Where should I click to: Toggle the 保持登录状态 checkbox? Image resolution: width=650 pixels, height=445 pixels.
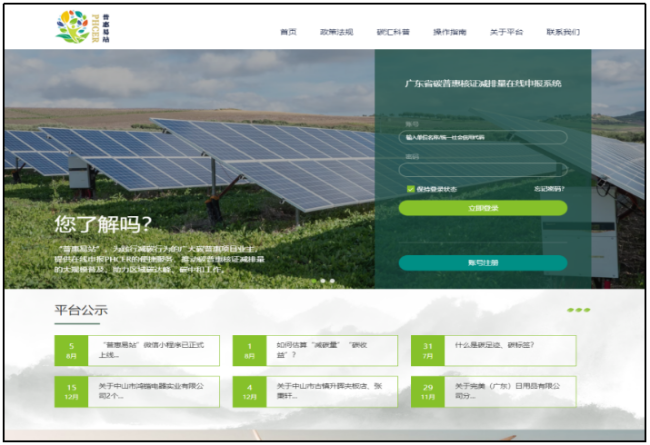tap(411, 188)
